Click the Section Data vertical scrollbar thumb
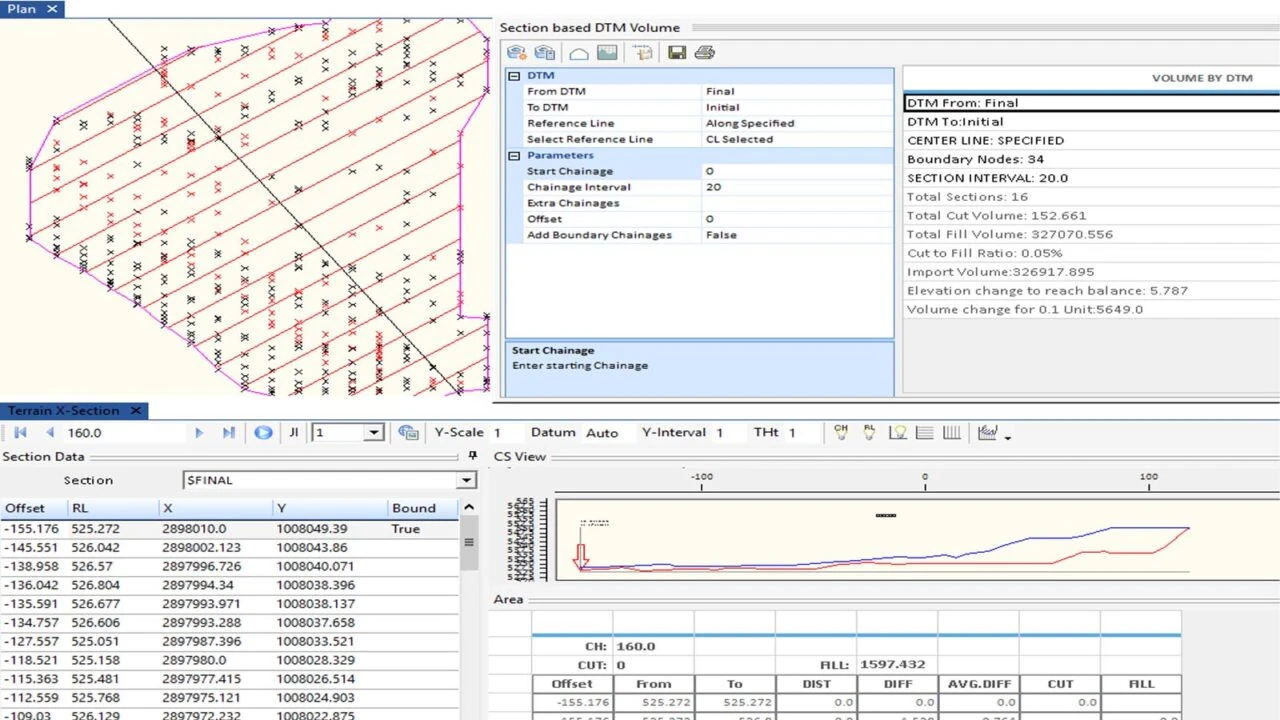1280x720 pixels. coord(468,543)
